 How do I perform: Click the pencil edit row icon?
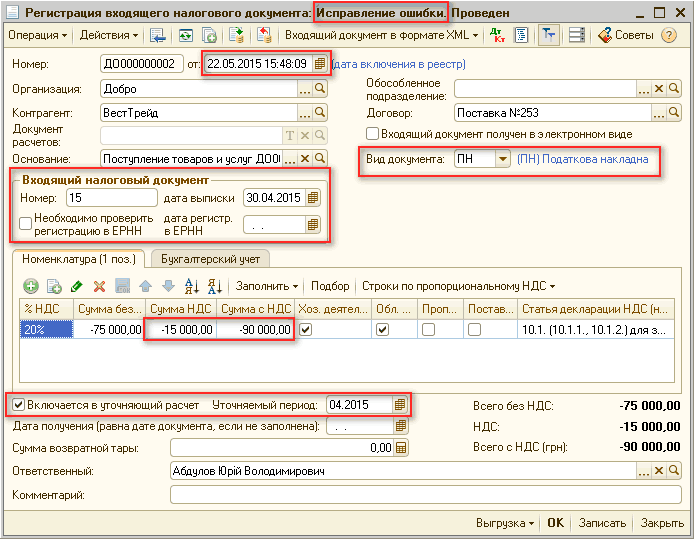76,286
